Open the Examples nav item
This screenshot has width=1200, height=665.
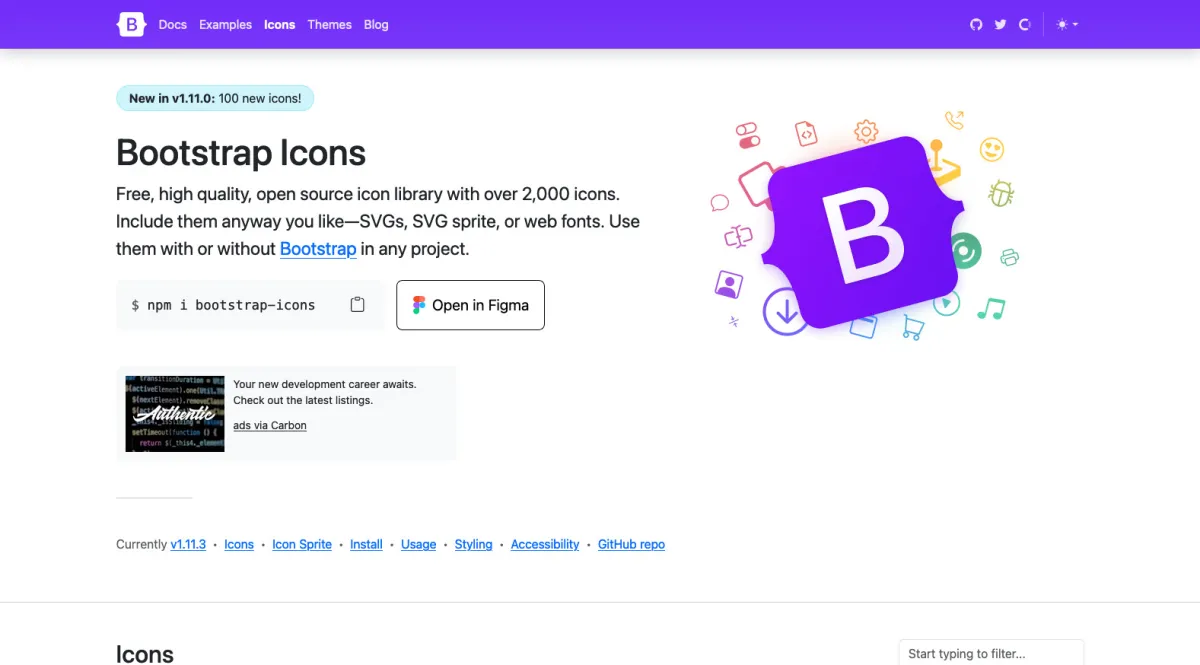225,24
